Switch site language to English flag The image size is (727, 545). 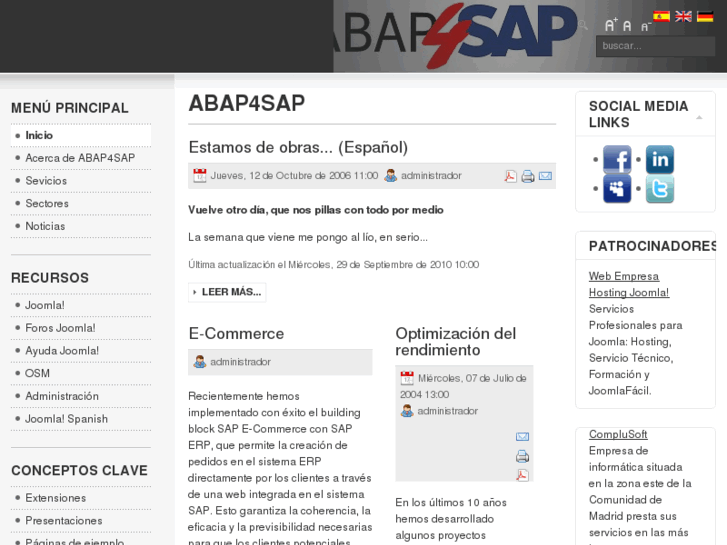pyautogui.click(x=683, y=17)
